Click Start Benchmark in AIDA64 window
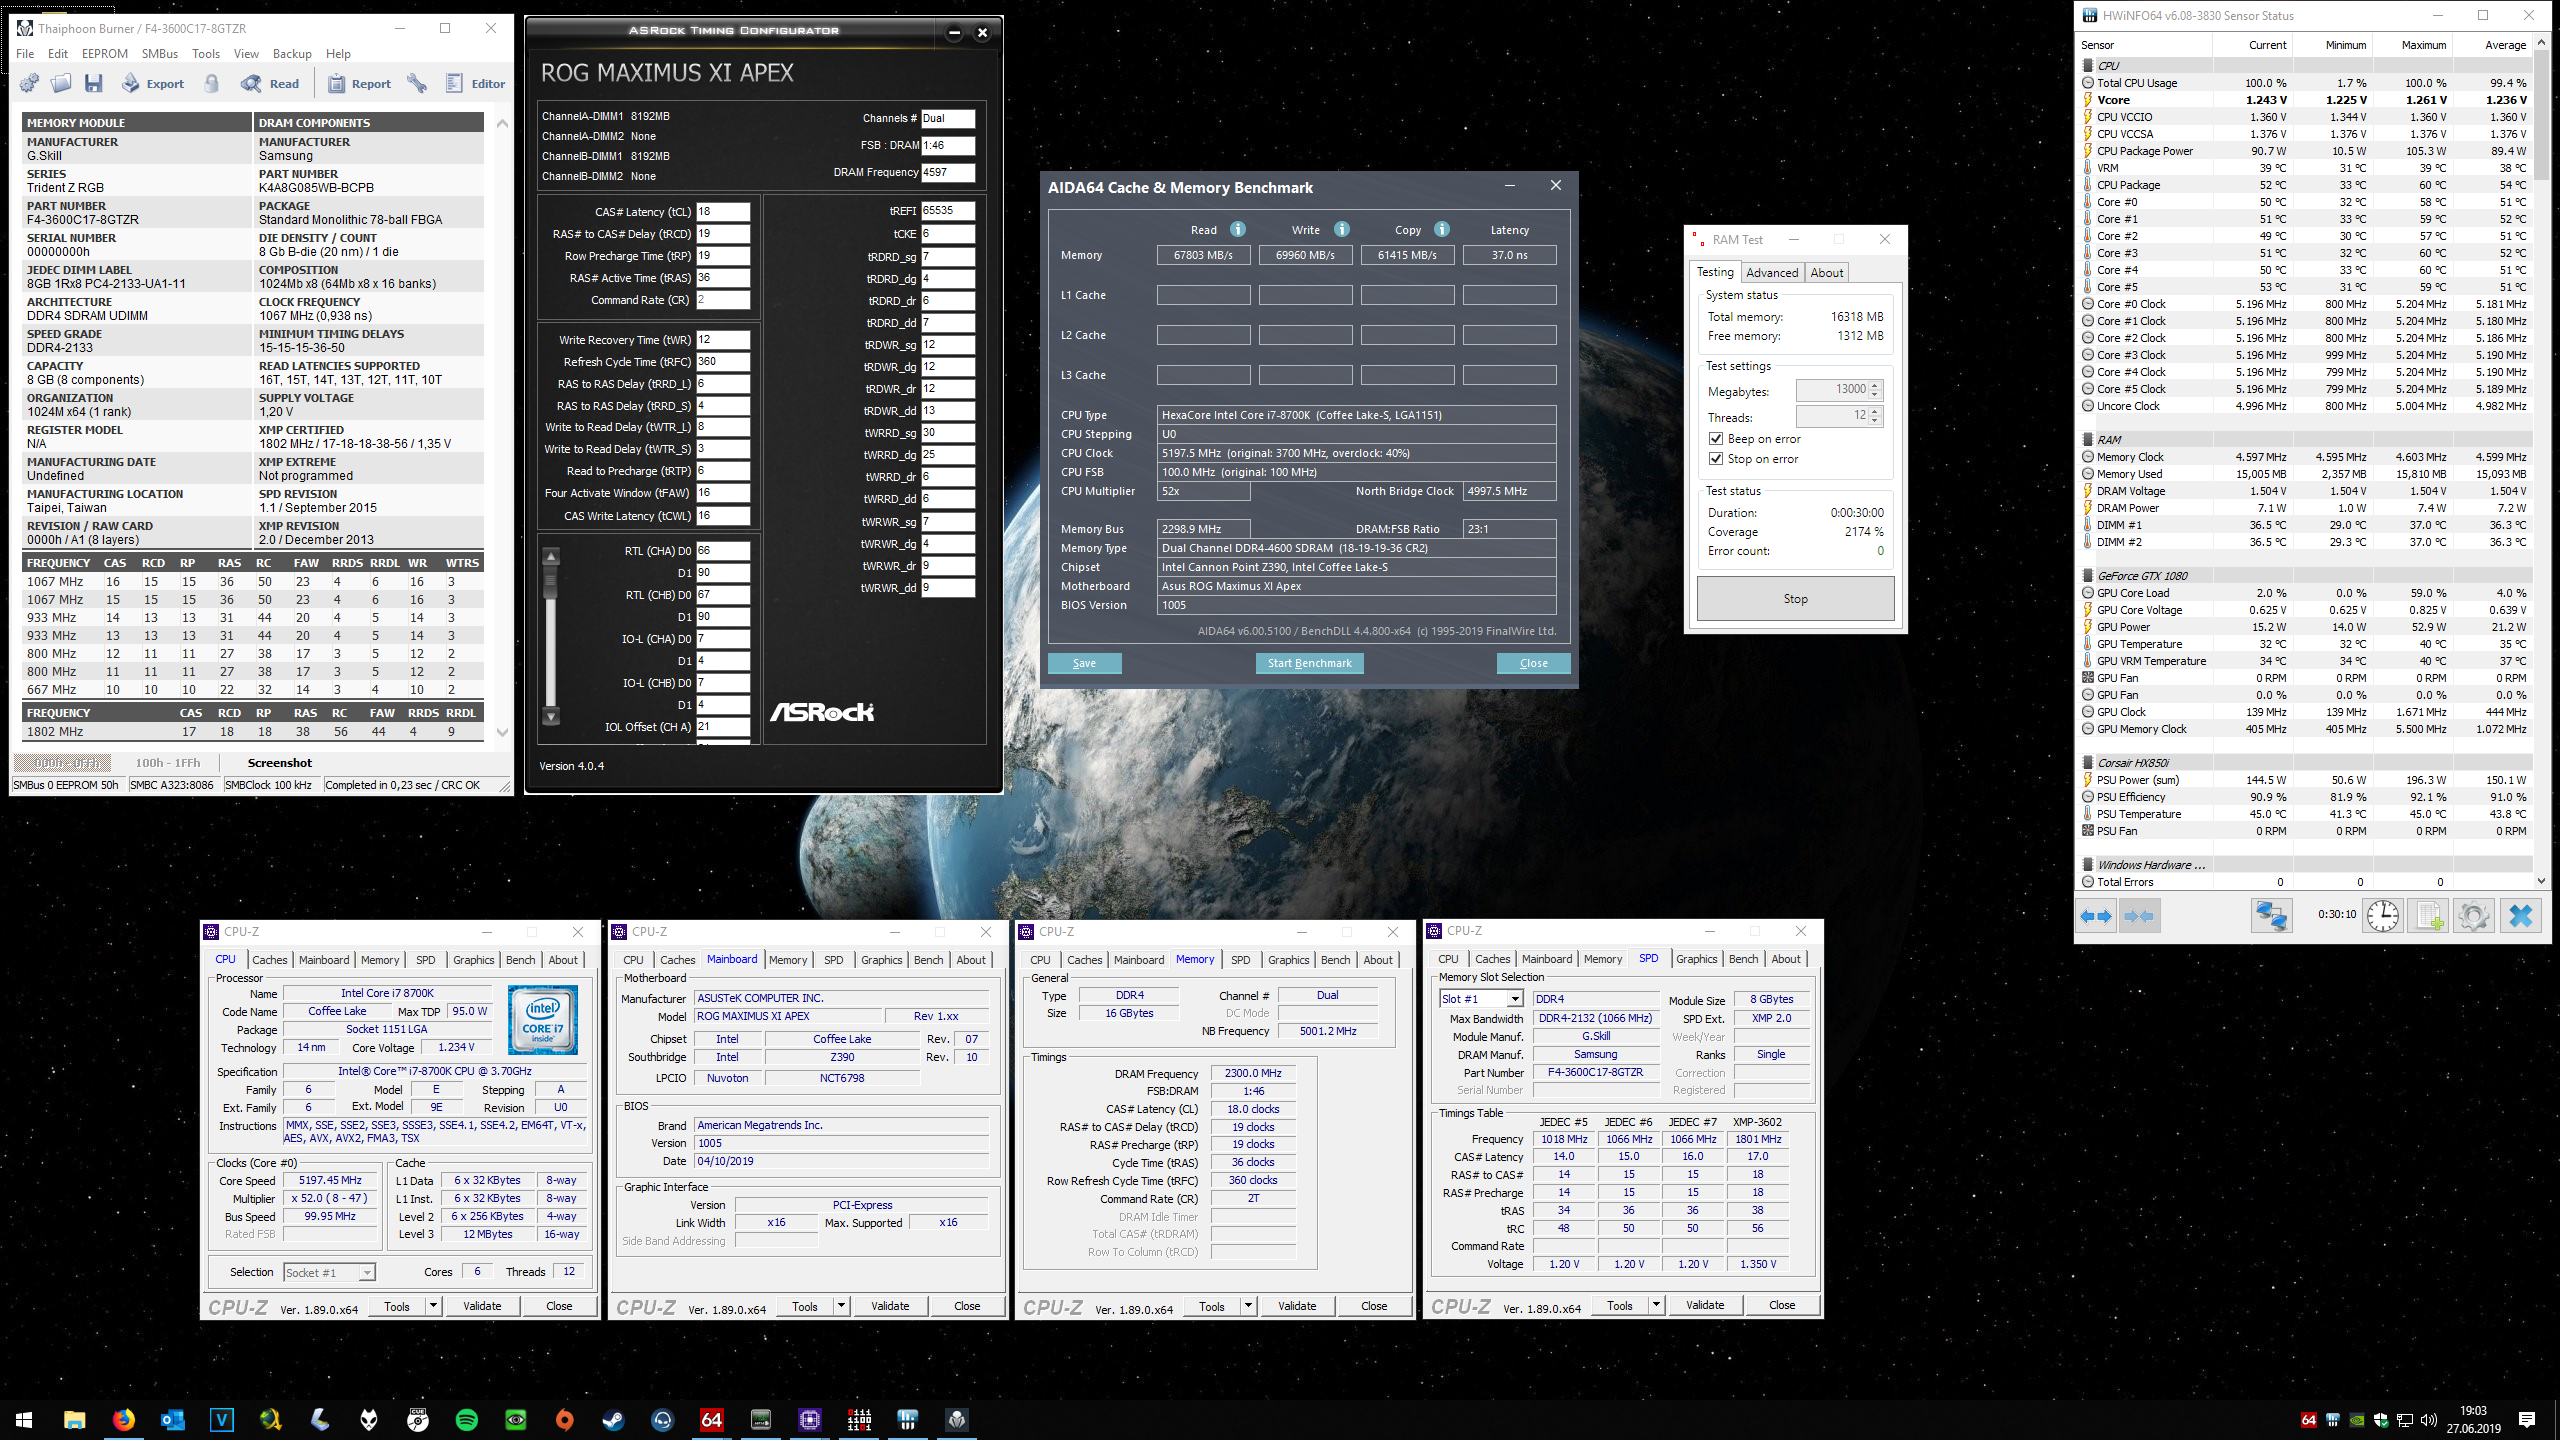 (1309, 663)
